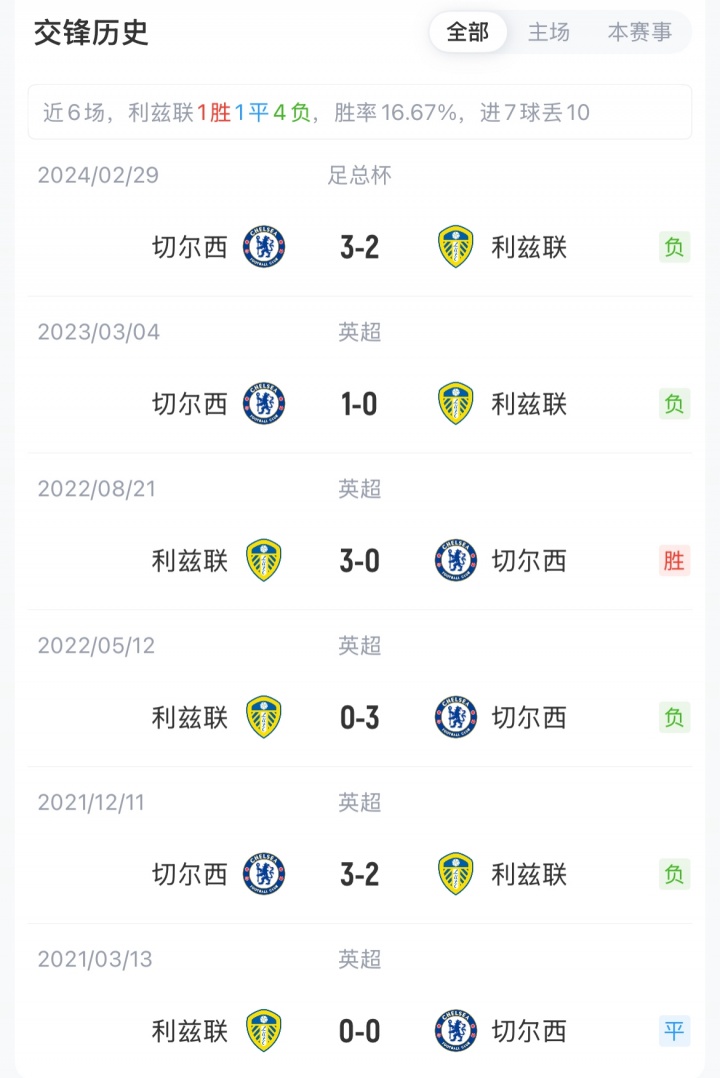Select the 全部 filter tab

click(x=468, y=32)
